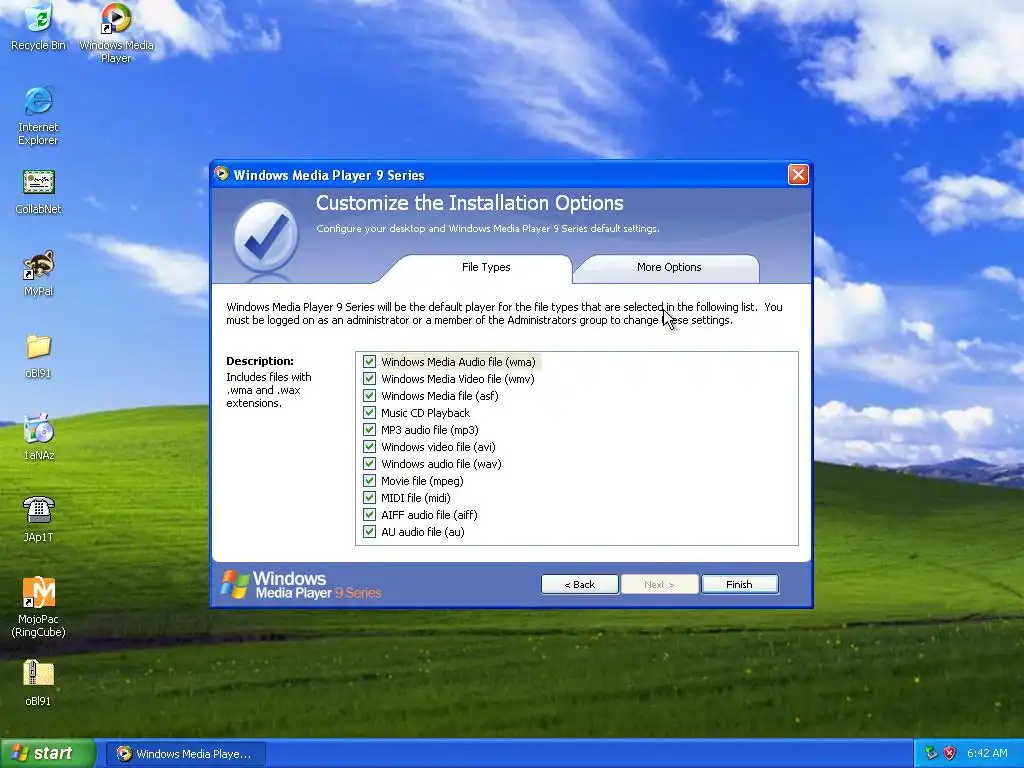
Task: Click Windows Media Player taskbar button
Action: tap(186, 754)
